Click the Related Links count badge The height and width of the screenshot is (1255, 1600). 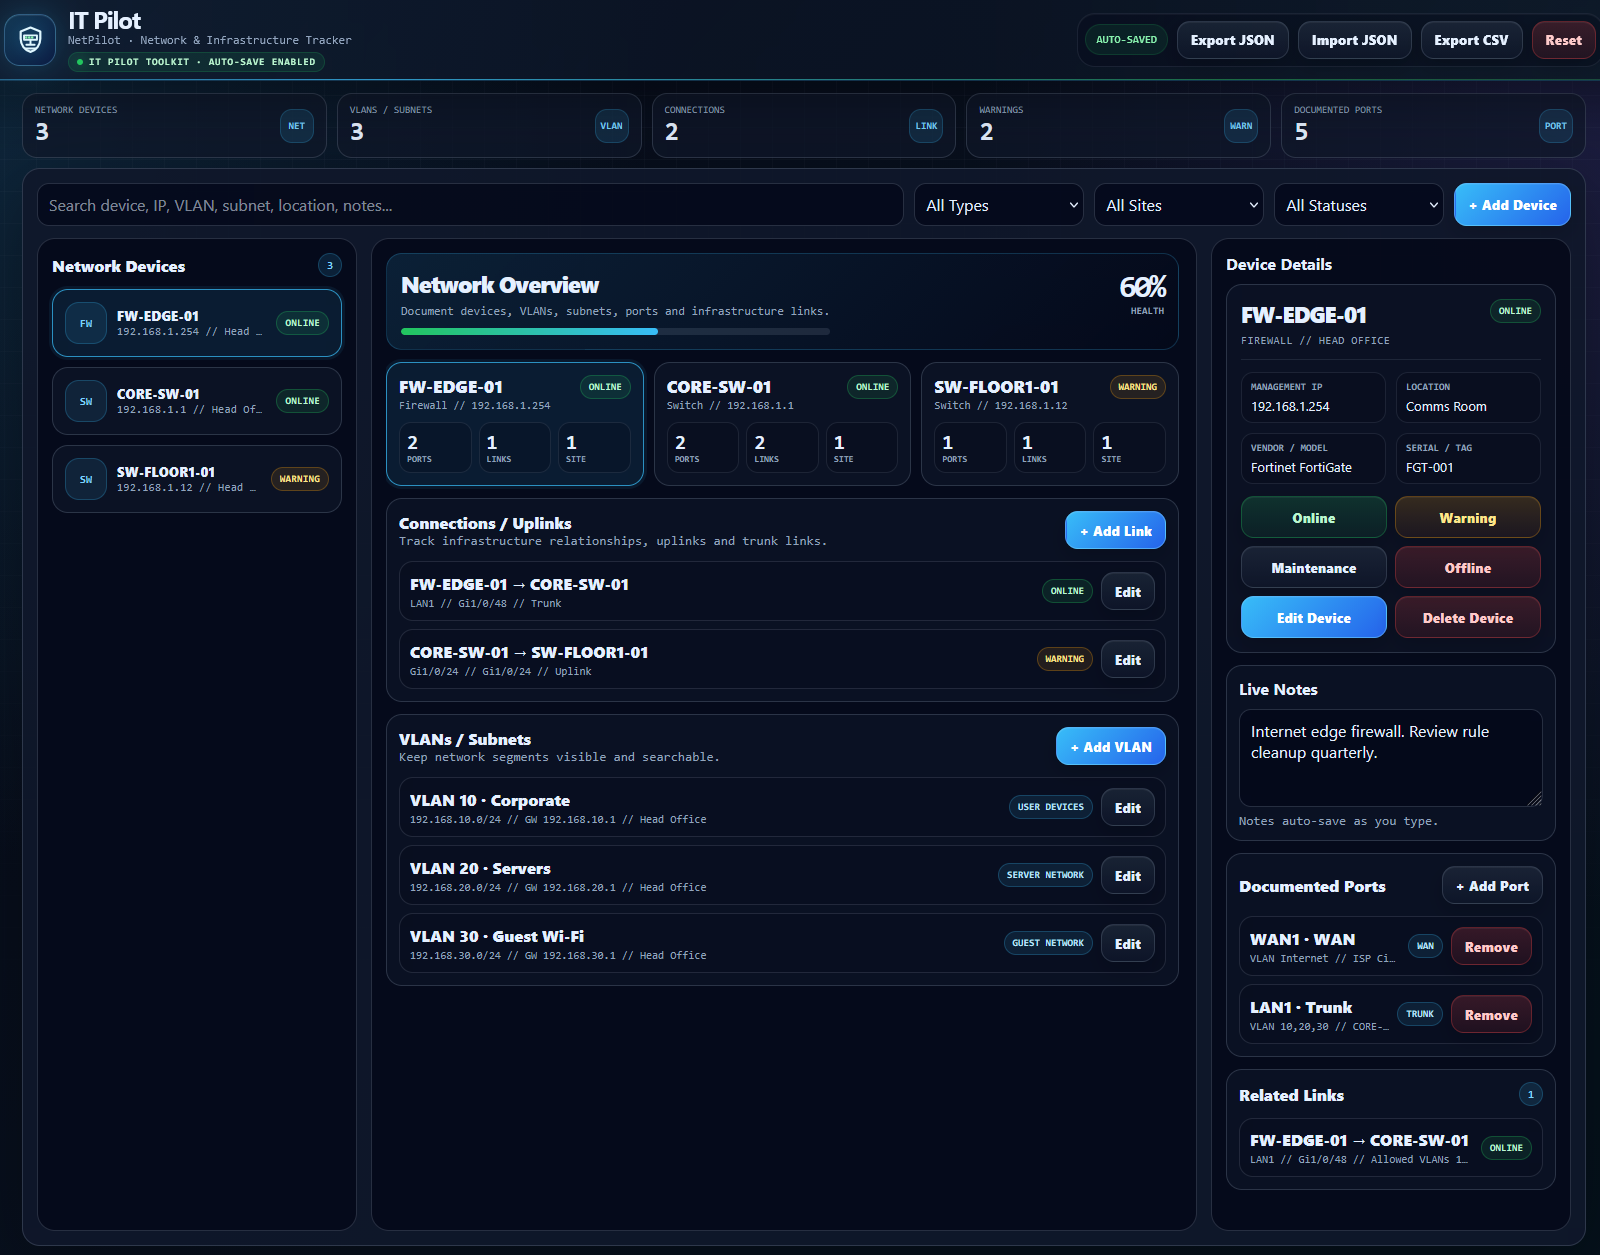(x=1530, y=1094)
